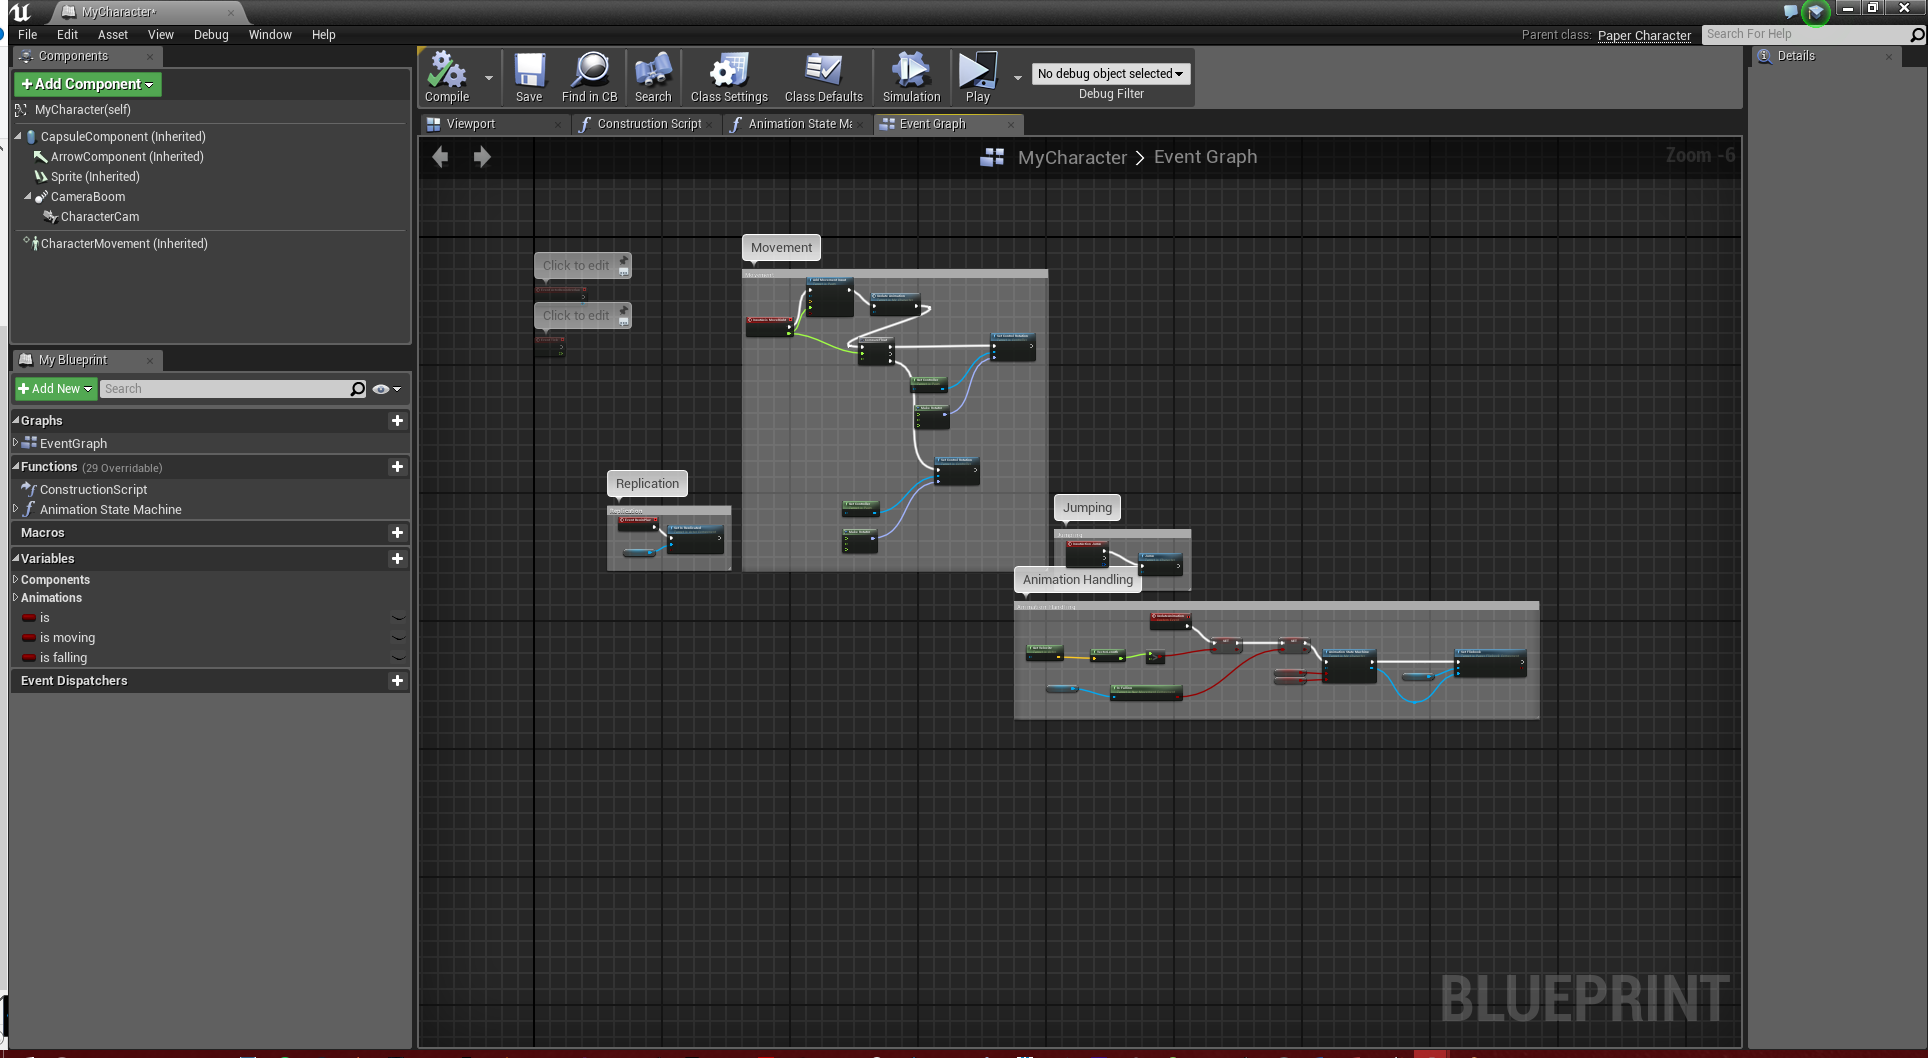
Task: Navigate back in graph history
Action: point(440,156)
